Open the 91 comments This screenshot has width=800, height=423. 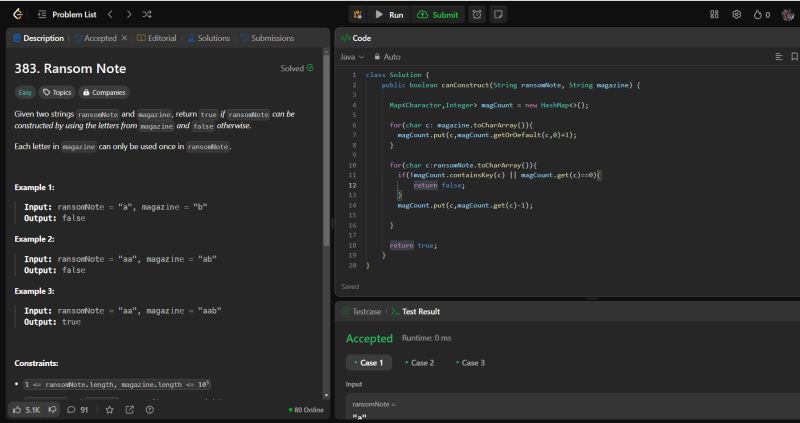(78, 410)
